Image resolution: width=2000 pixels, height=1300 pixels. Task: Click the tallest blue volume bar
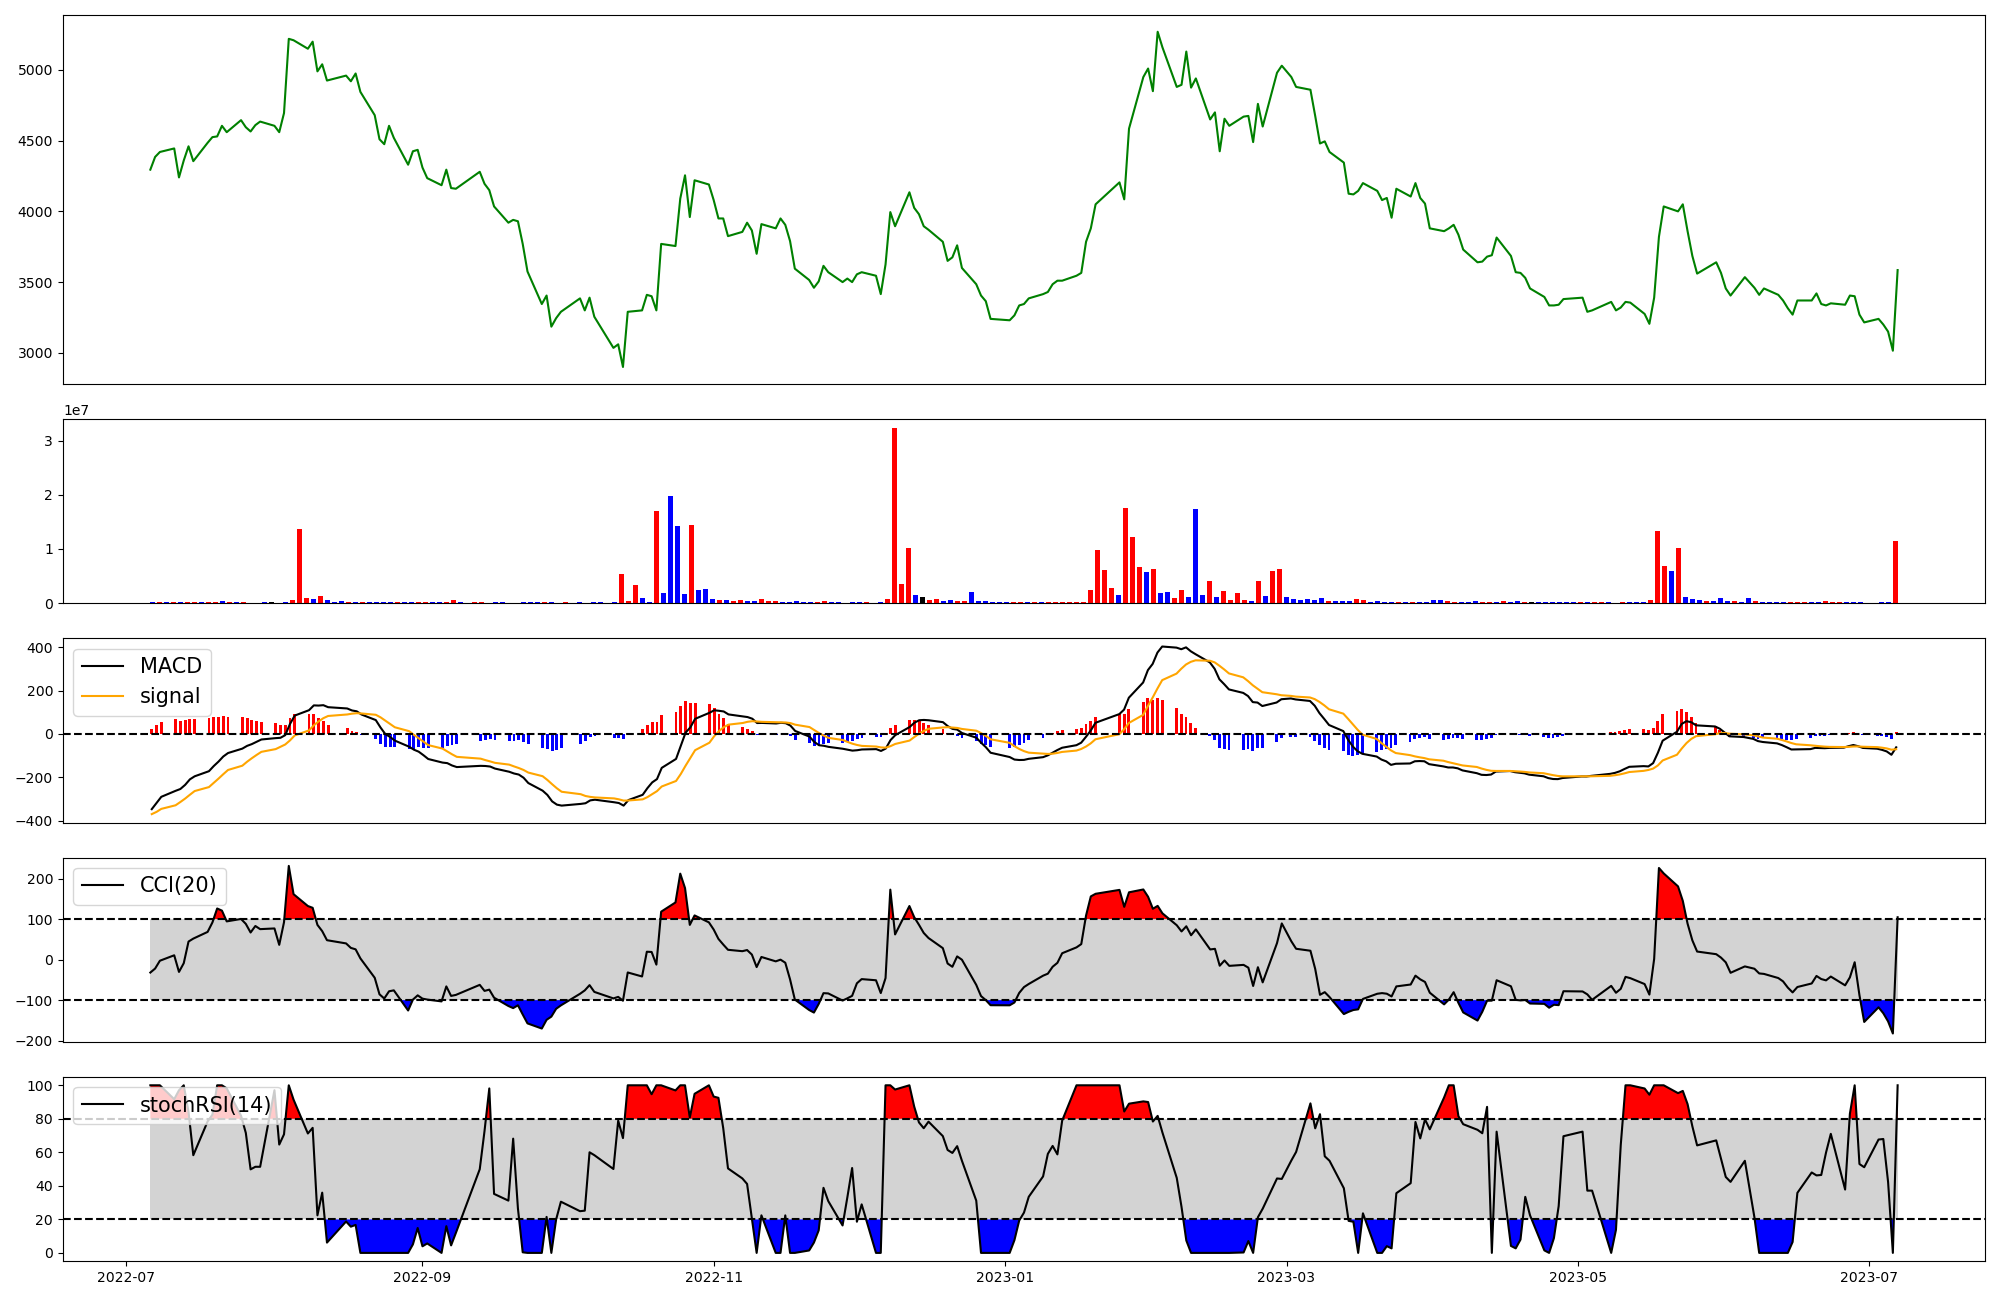coord(670,549)
